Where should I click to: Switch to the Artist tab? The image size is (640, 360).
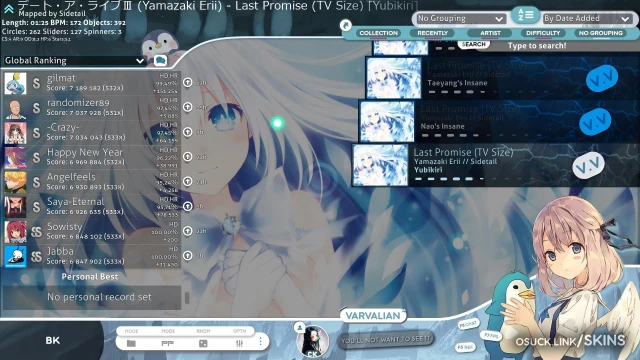[490, 33]
